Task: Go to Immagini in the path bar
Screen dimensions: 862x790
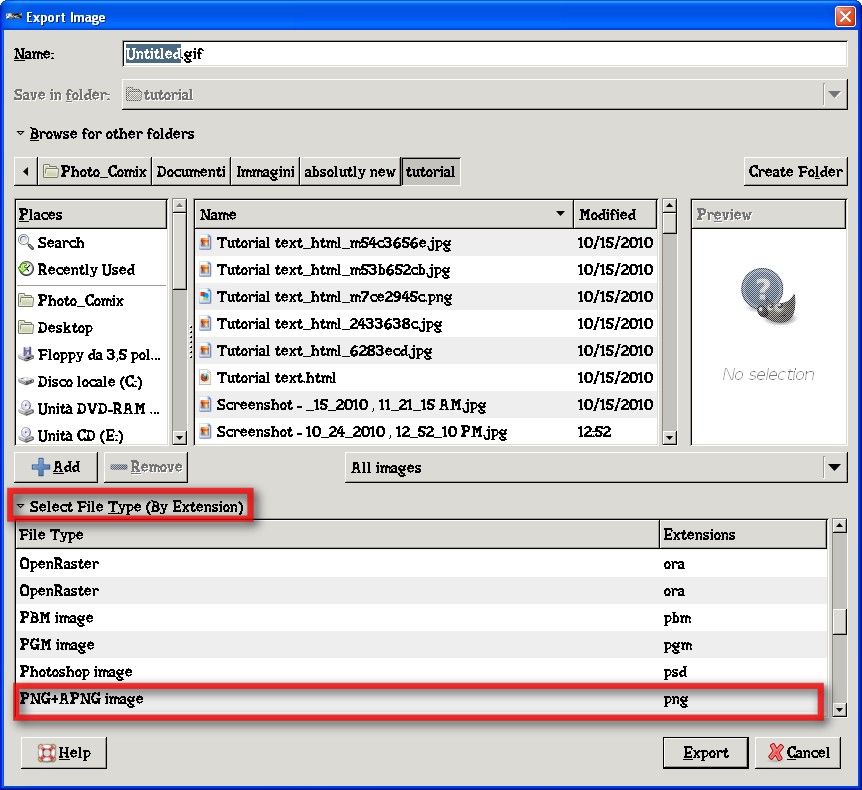Action: tap(265, 172)
